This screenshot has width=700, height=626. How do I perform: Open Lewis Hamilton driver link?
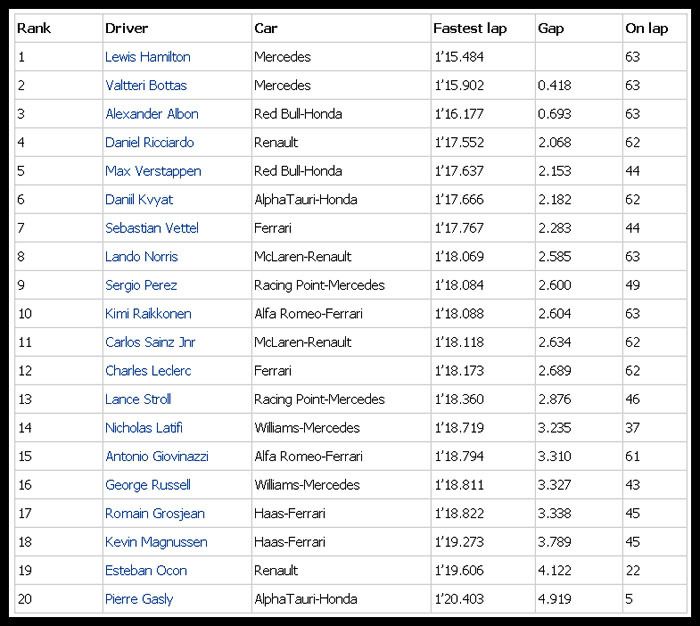coord(148,57)
